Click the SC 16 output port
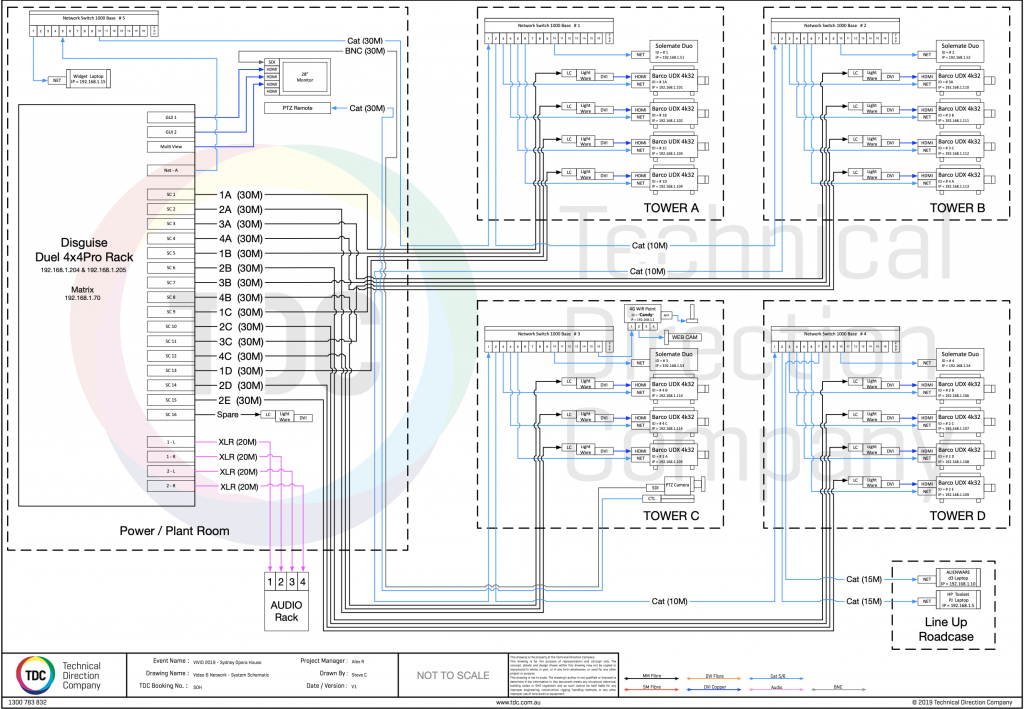Screen dimensions: 1024x709 pos(171,415)
